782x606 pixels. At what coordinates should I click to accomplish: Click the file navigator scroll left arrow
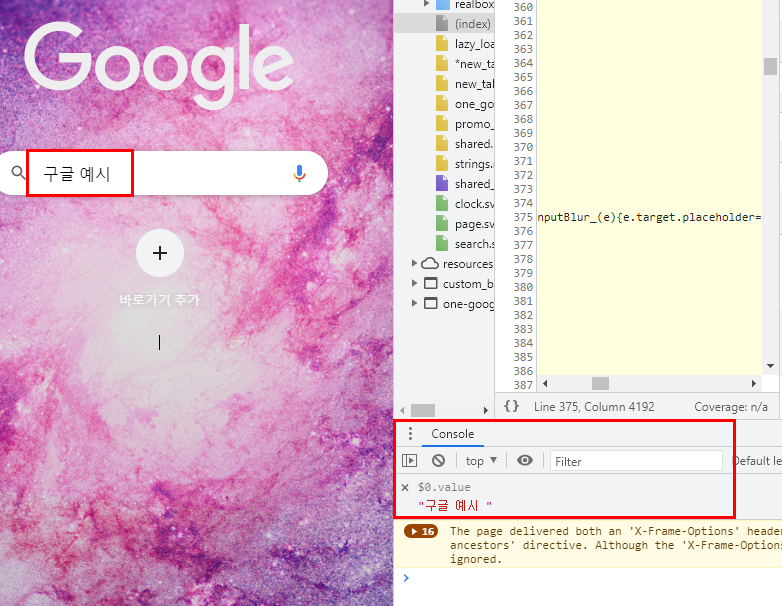click(x=402, y=410)
